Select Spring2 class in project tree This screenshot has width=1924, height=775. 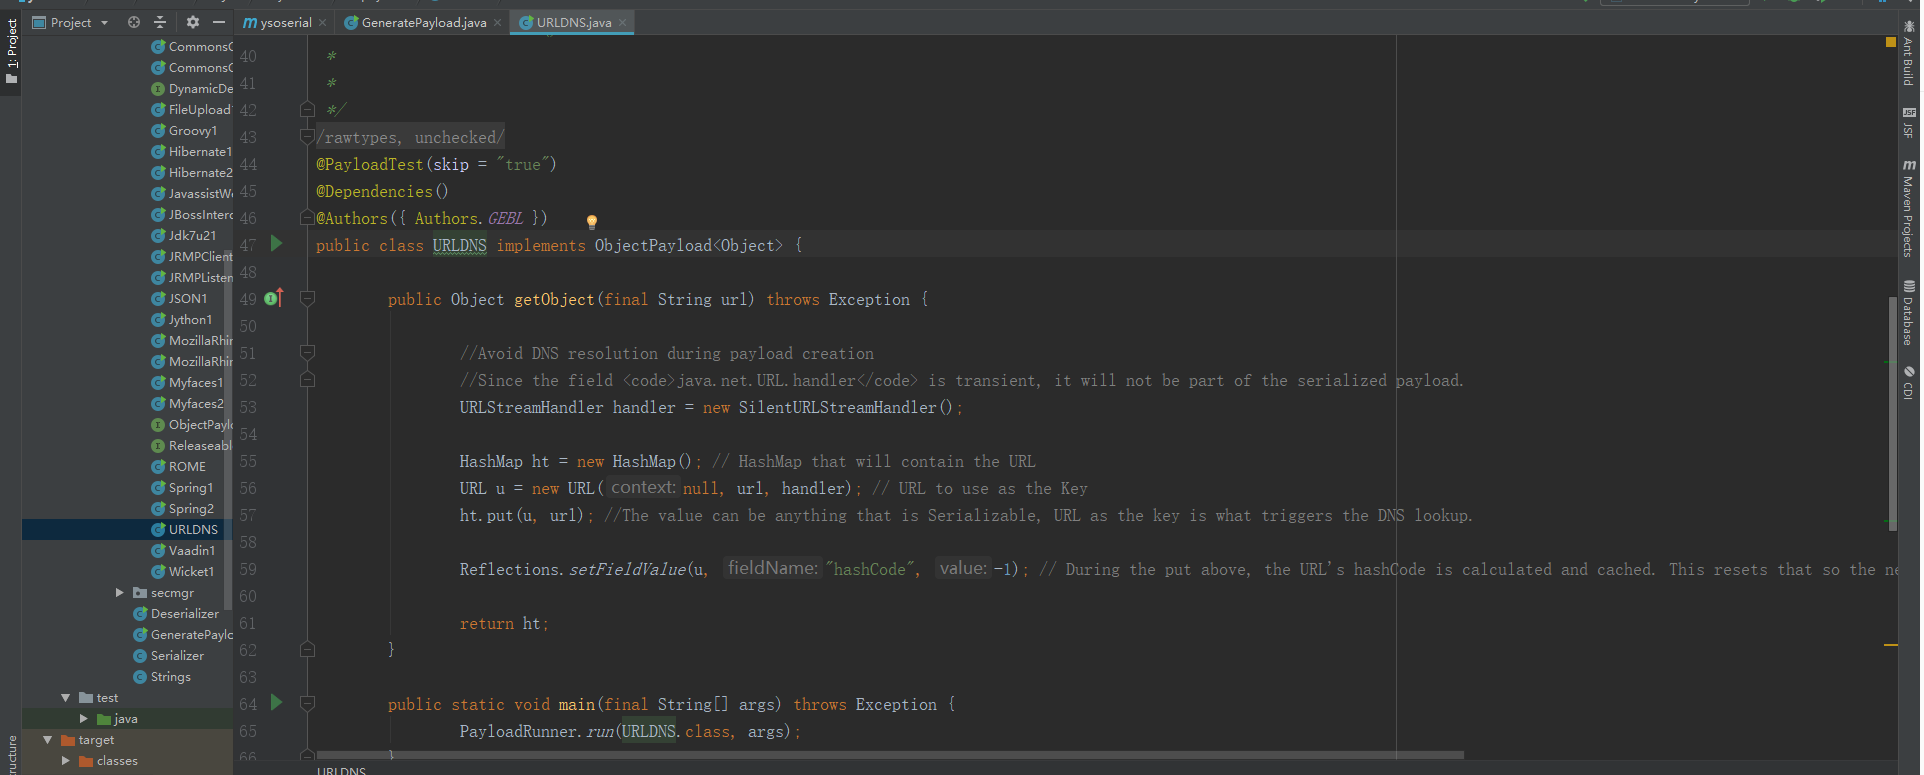(190, 508)
